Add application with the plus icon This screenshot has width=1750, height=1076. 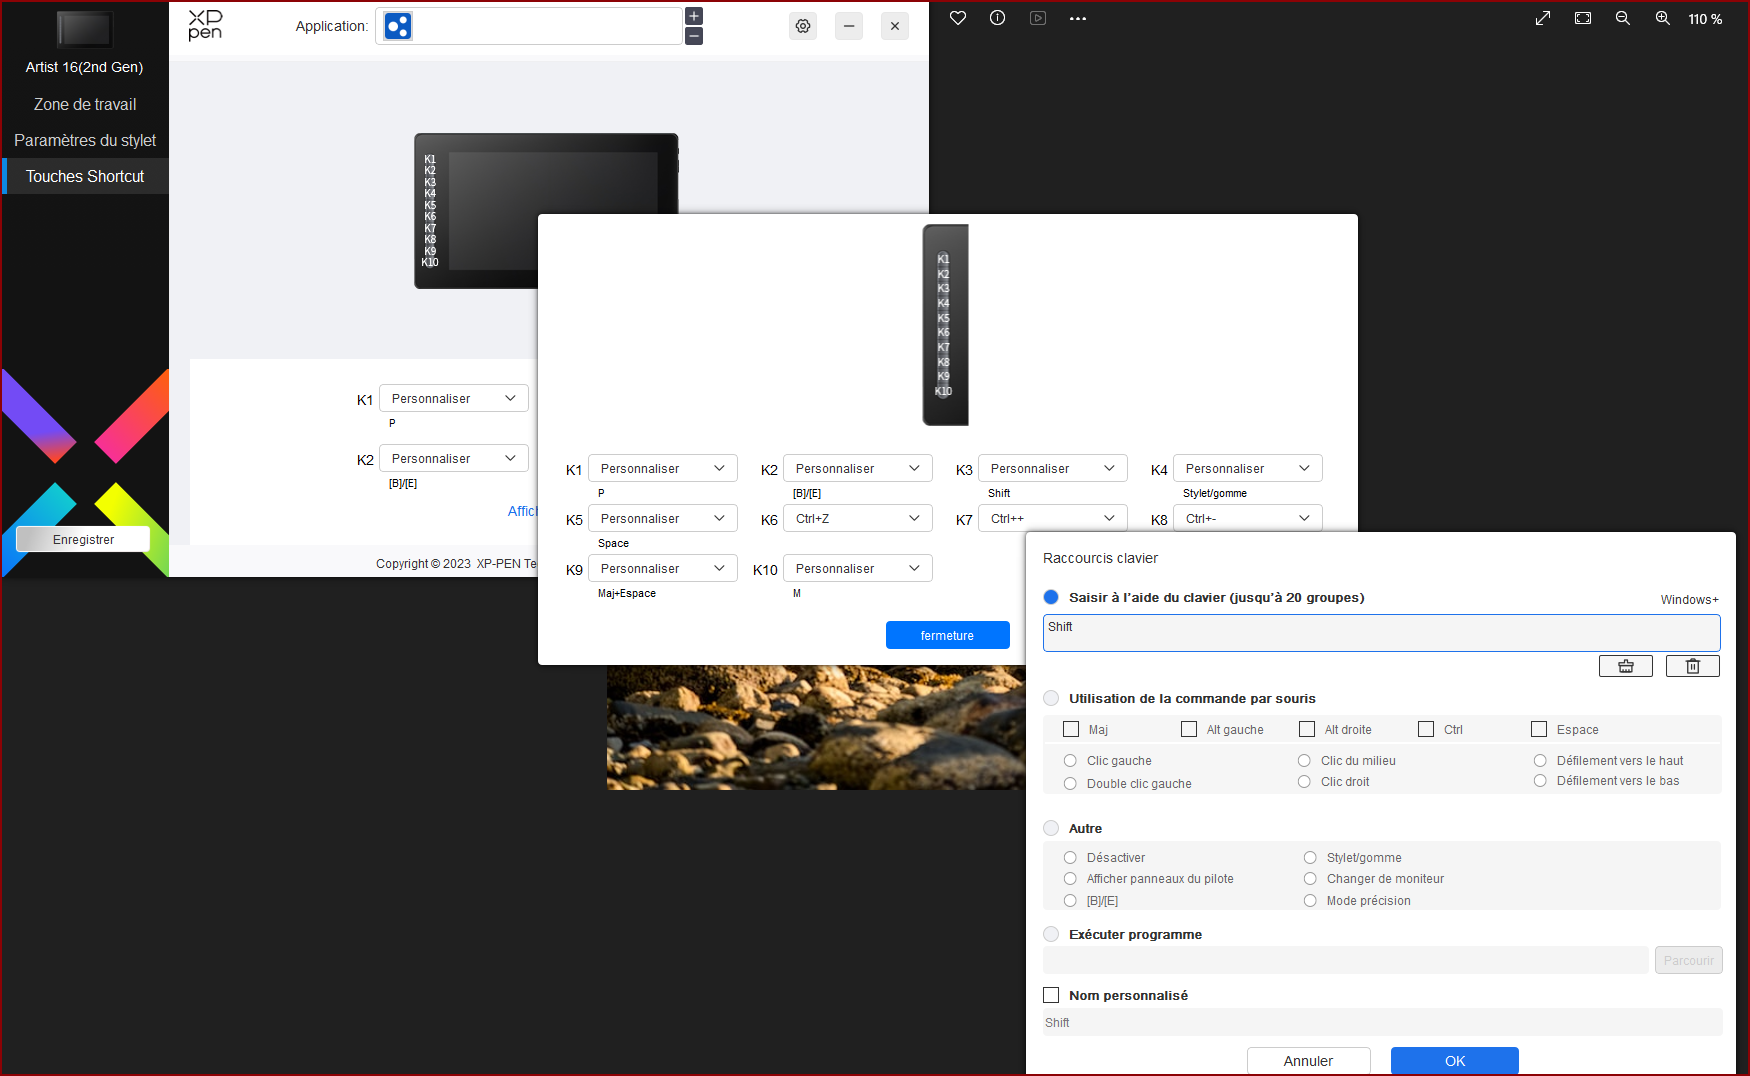click(694, 16)
